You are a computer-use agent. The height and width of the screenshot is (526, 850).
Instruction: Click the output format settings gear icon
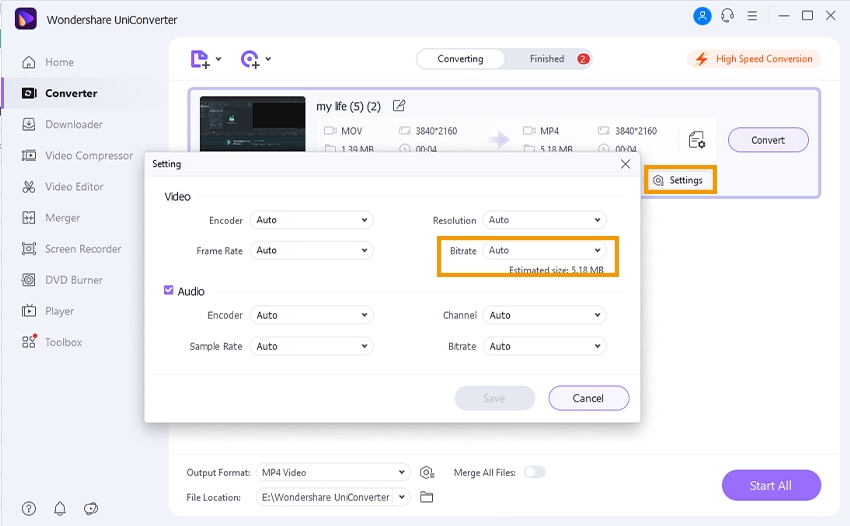click(x=427, y=472)
